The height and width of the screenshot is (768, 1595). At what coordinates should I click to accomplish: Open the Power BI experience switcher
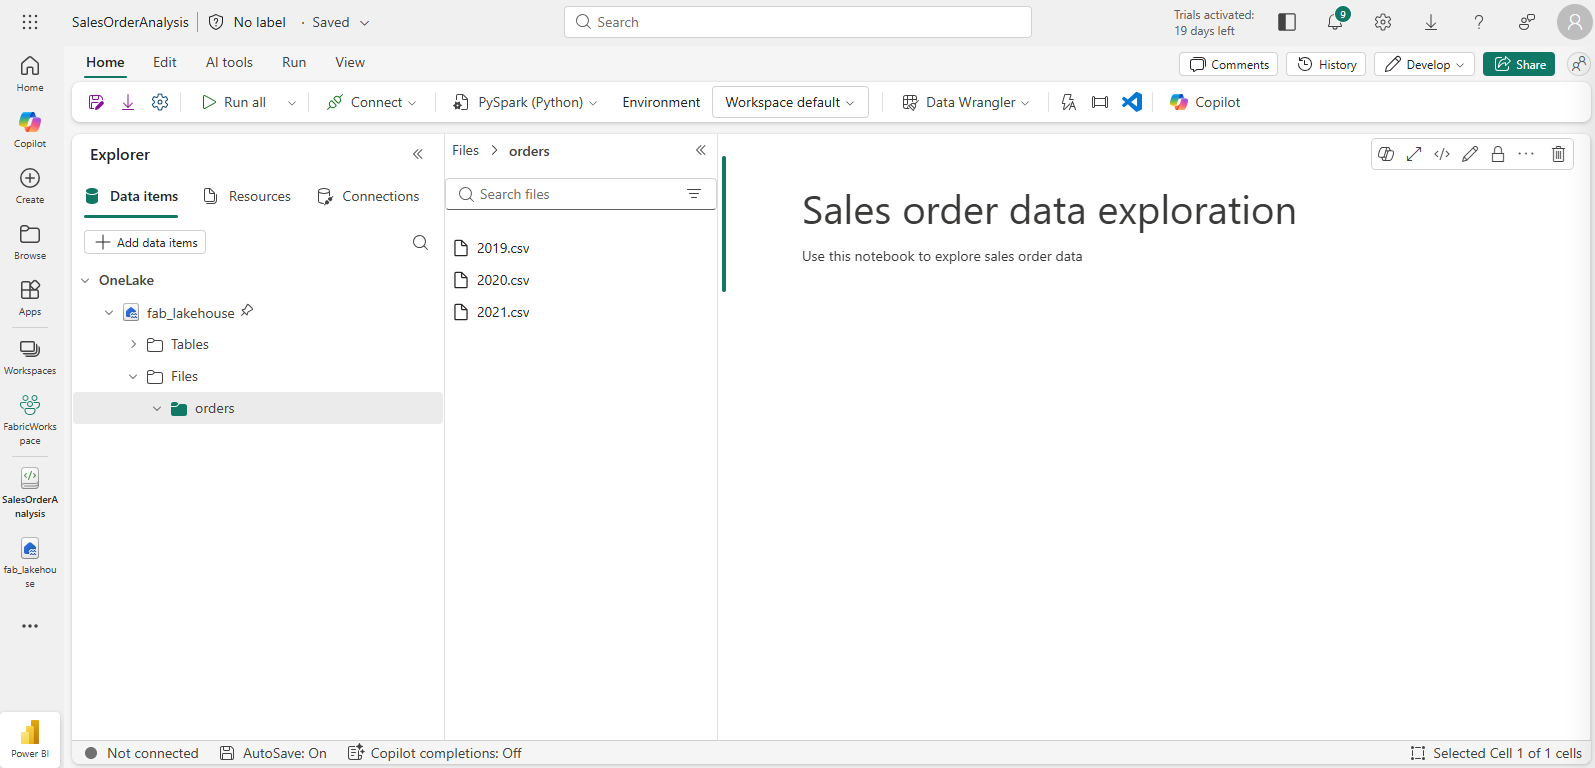point(30,739)
